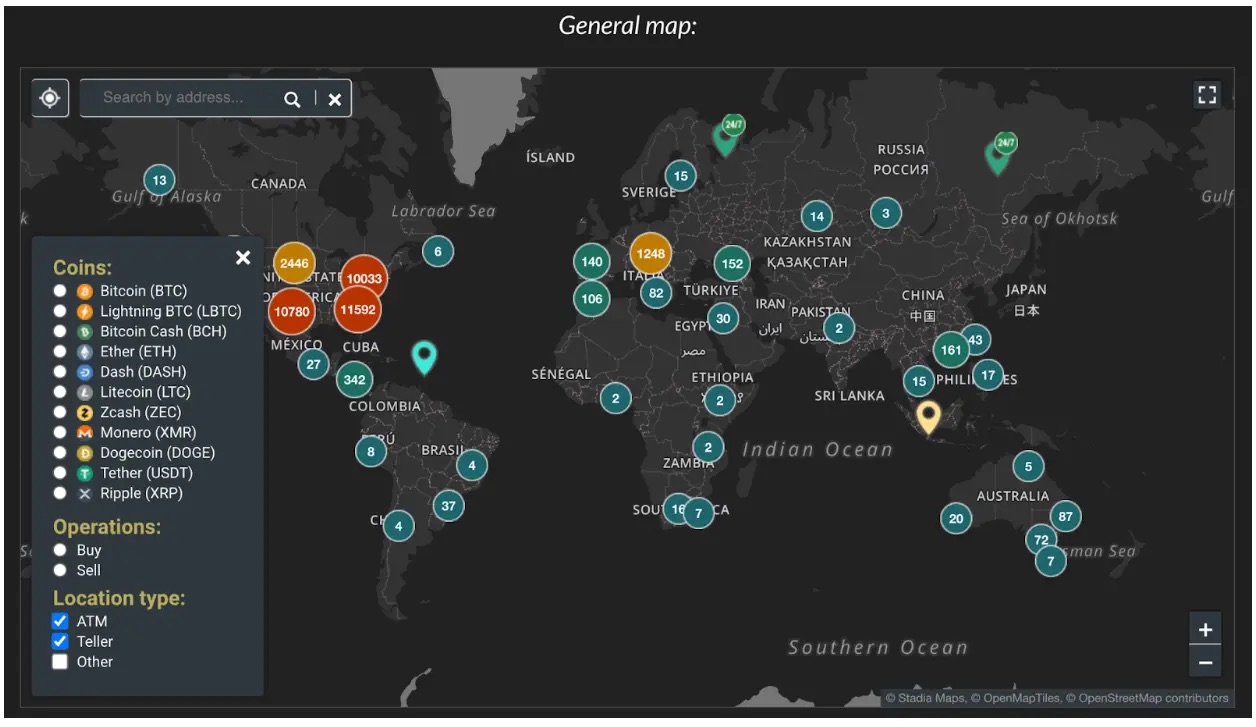
Task: Enter fullscreen map mode
Action: tap(1207, 93)
